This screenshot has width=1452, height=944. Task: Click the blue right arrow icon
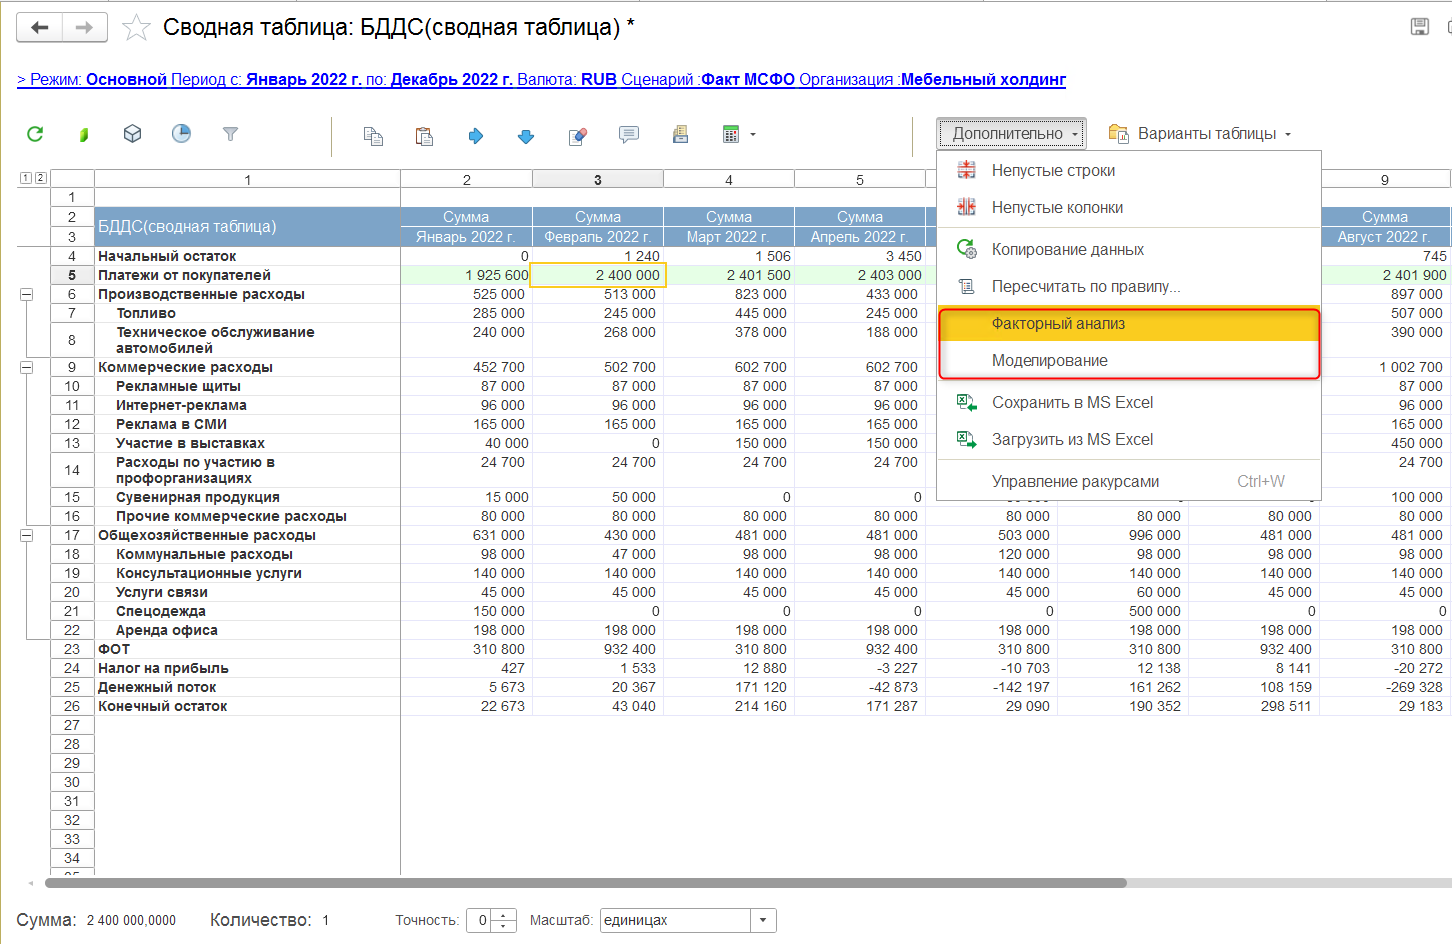476,136
